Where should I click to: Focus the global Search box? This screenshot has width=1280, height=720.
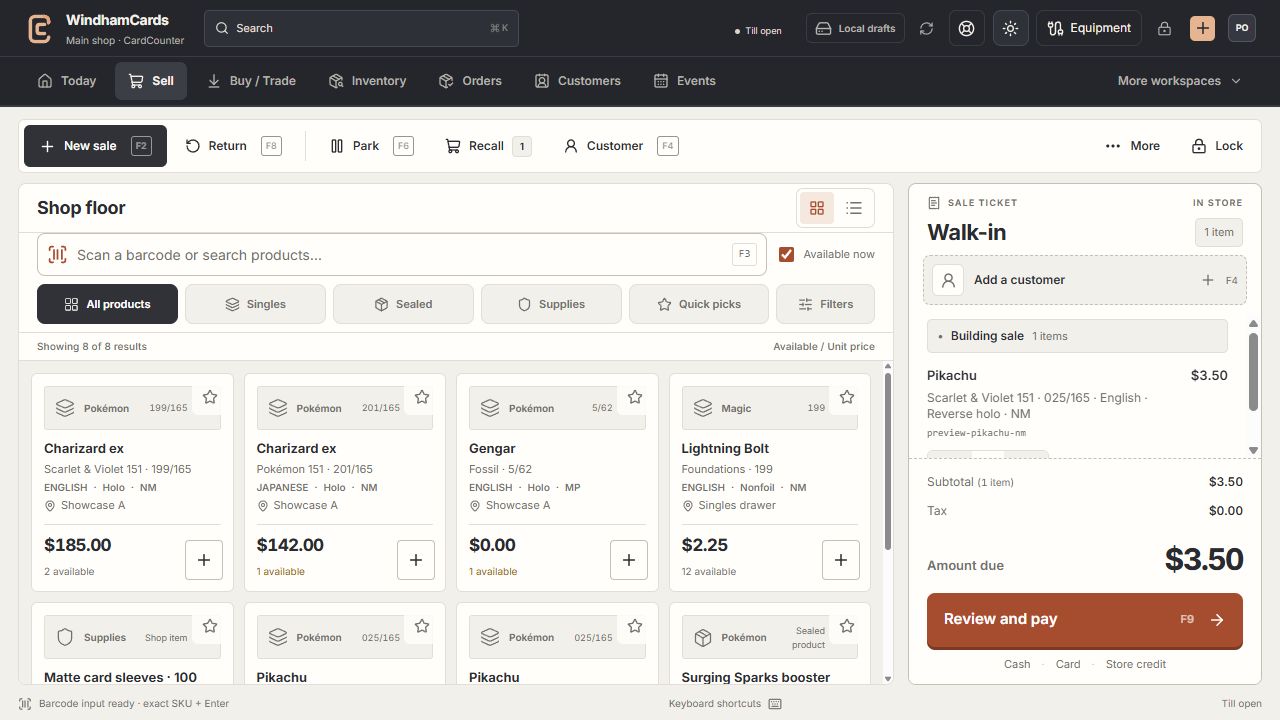(x=361, y=28)
